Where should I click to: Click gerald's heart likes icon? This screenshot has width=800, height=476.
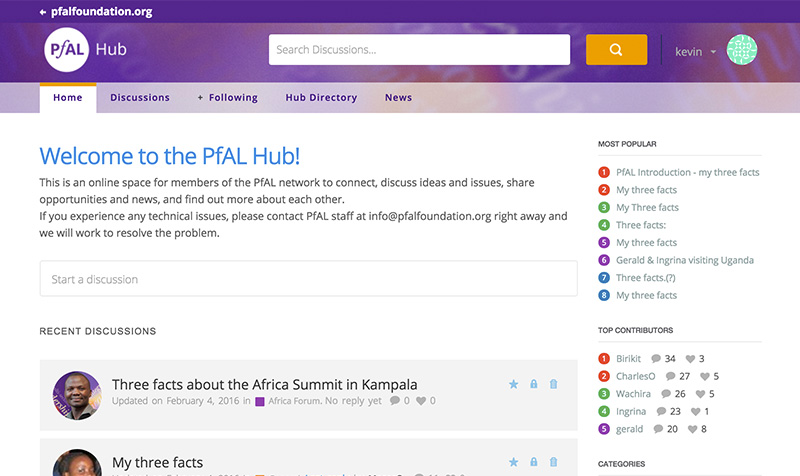pos(692,429)
